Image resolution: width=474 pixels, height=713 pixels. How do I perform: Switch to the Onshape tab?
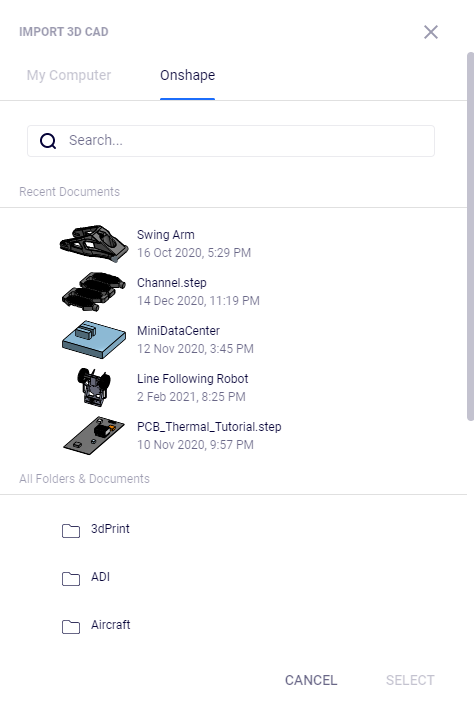[x=187, y=75]
